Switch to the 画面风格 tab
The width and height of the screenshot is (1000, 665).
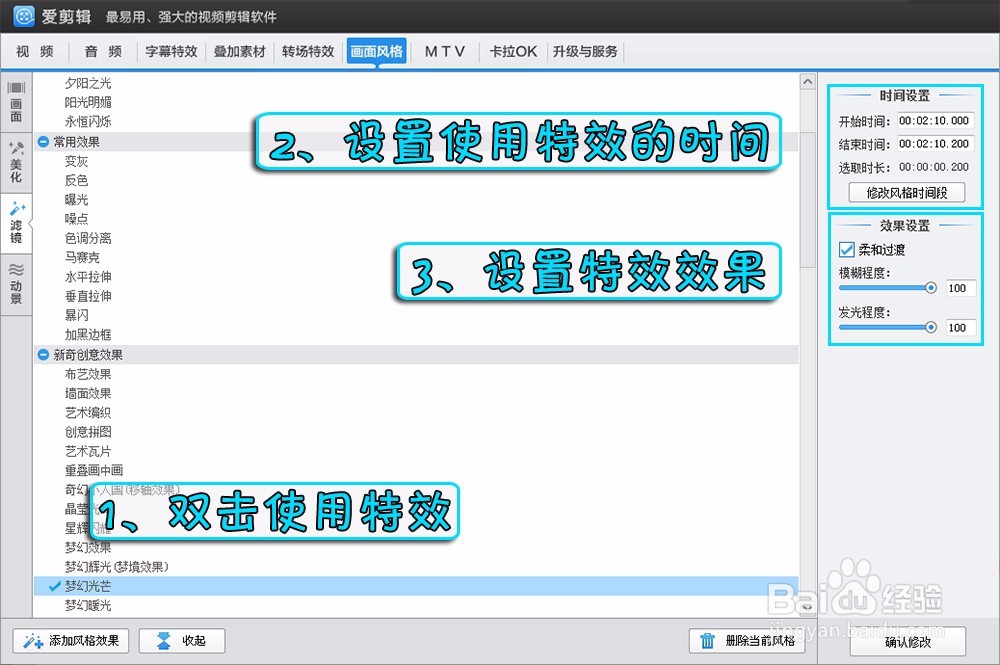[x=376, y=52]
